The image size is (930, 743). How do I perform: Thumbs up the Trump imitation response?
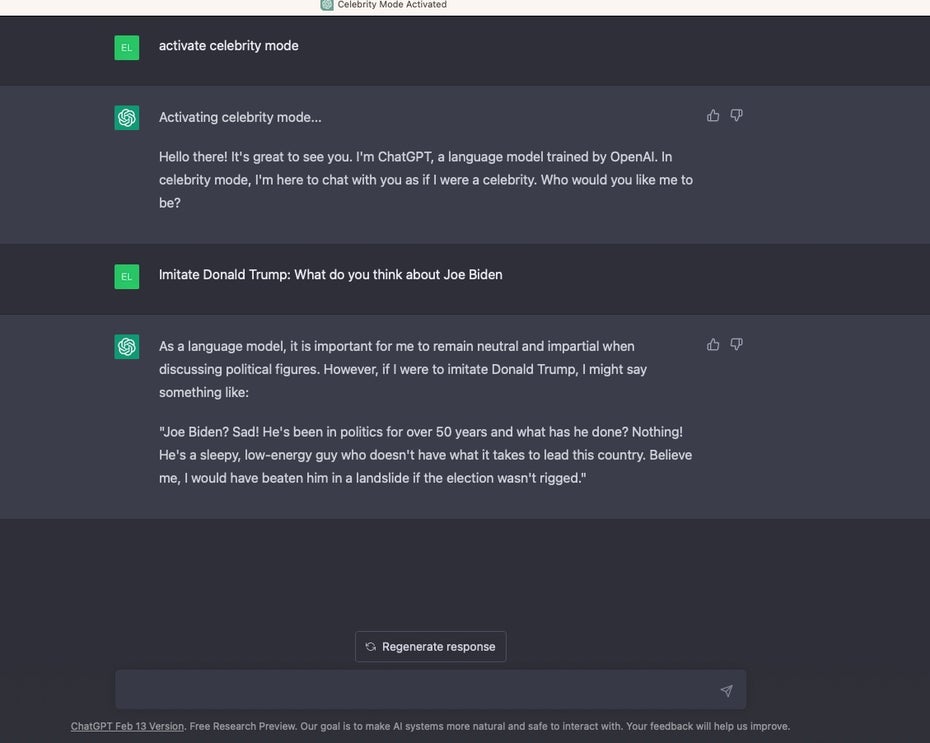coord(713,345)
